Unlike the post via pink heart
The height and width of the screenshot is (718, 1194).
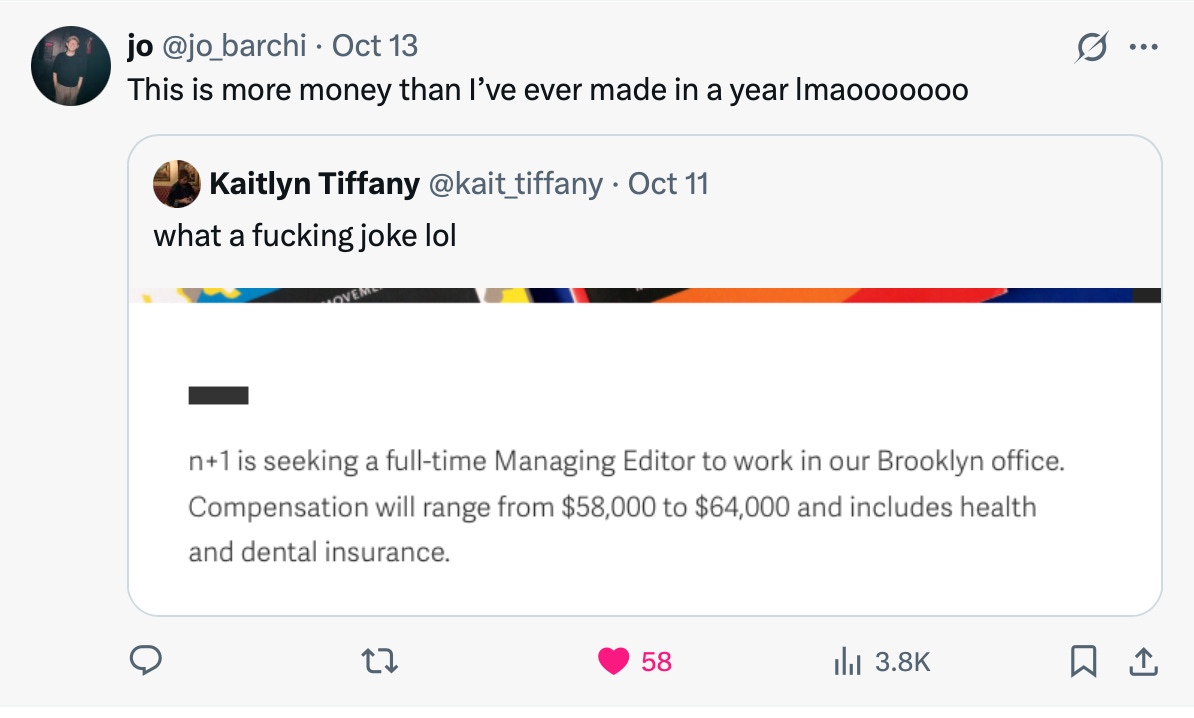613,661
